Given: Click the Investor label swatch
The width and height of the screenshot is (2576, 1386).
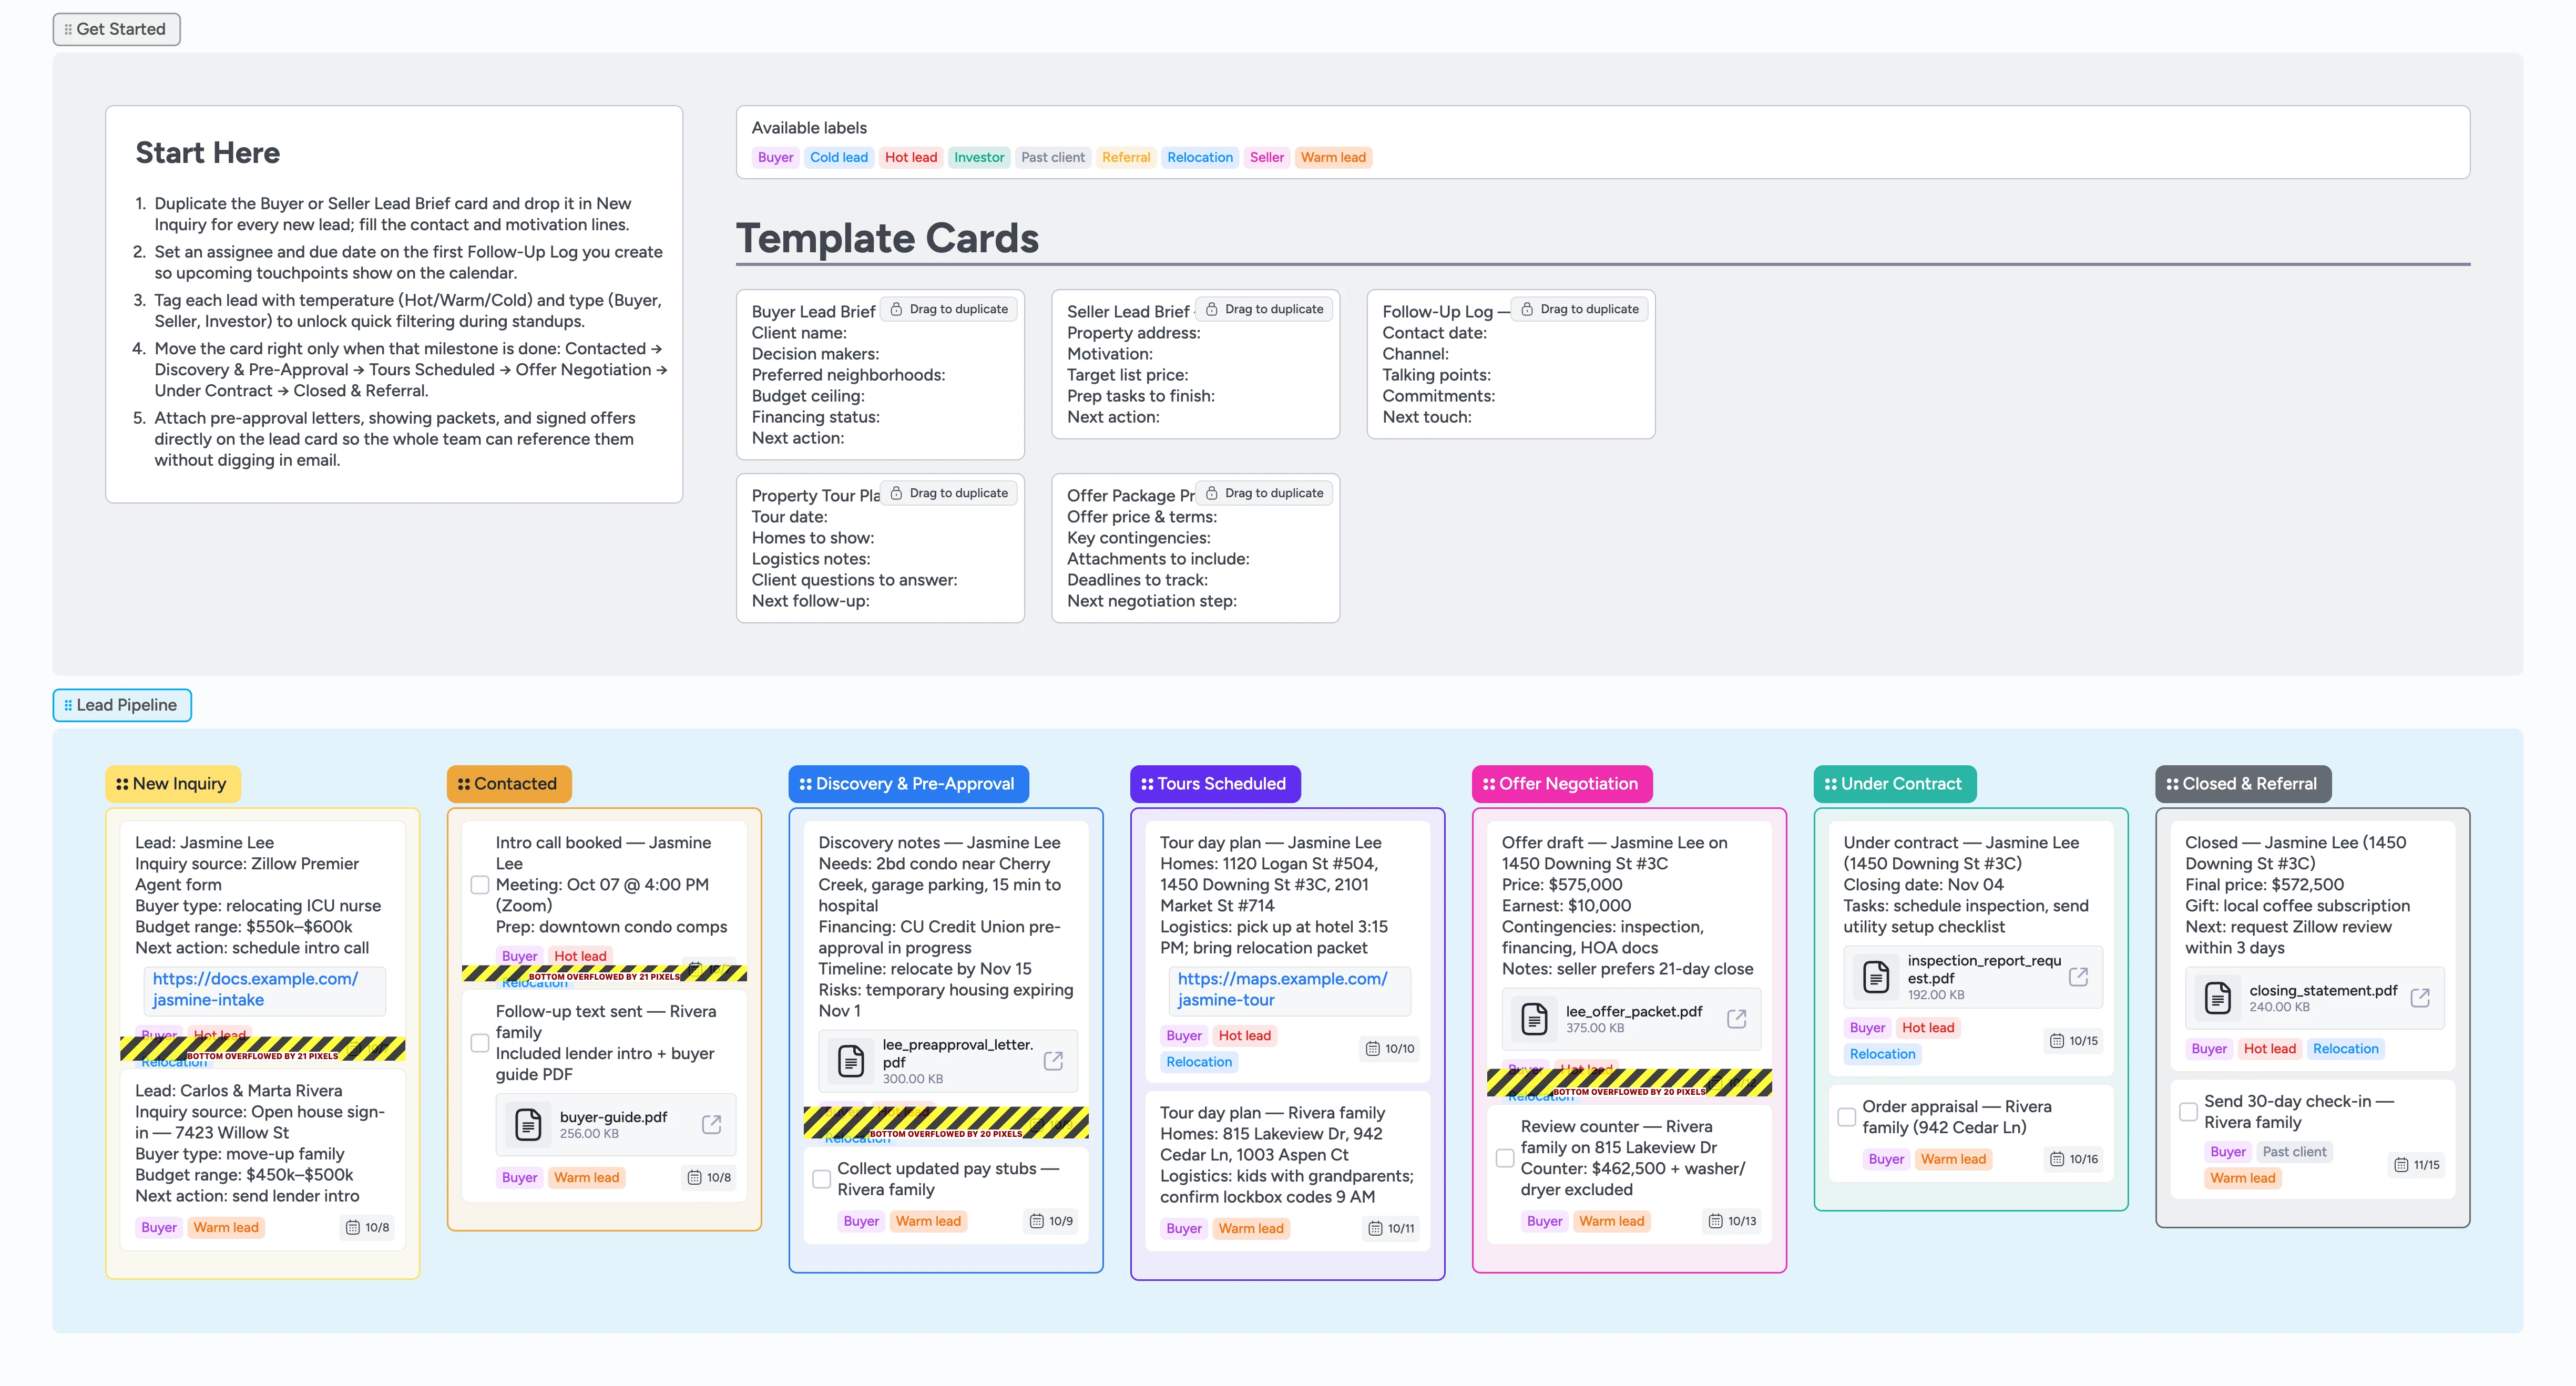Looking at the screenshot, I should coord(978,157).
